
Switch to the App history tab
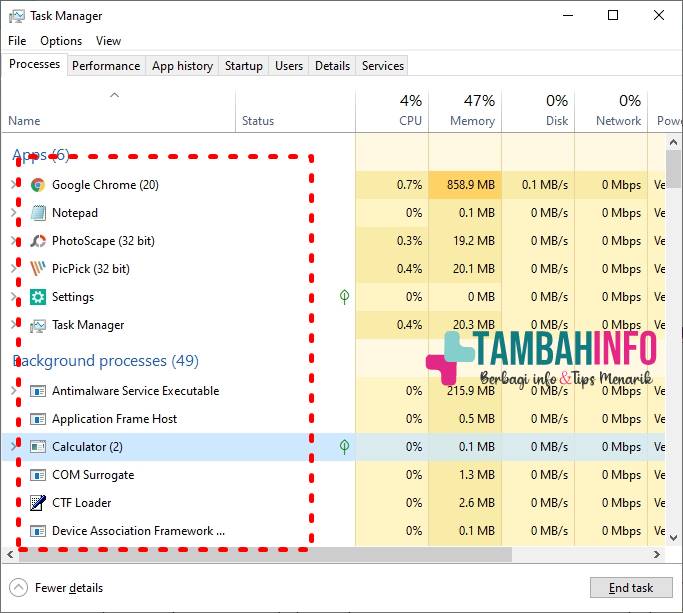pyautogui.click(x=182, y=66)
